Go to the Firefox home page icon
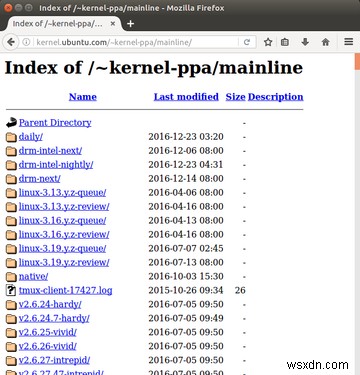 pos(326,42)
